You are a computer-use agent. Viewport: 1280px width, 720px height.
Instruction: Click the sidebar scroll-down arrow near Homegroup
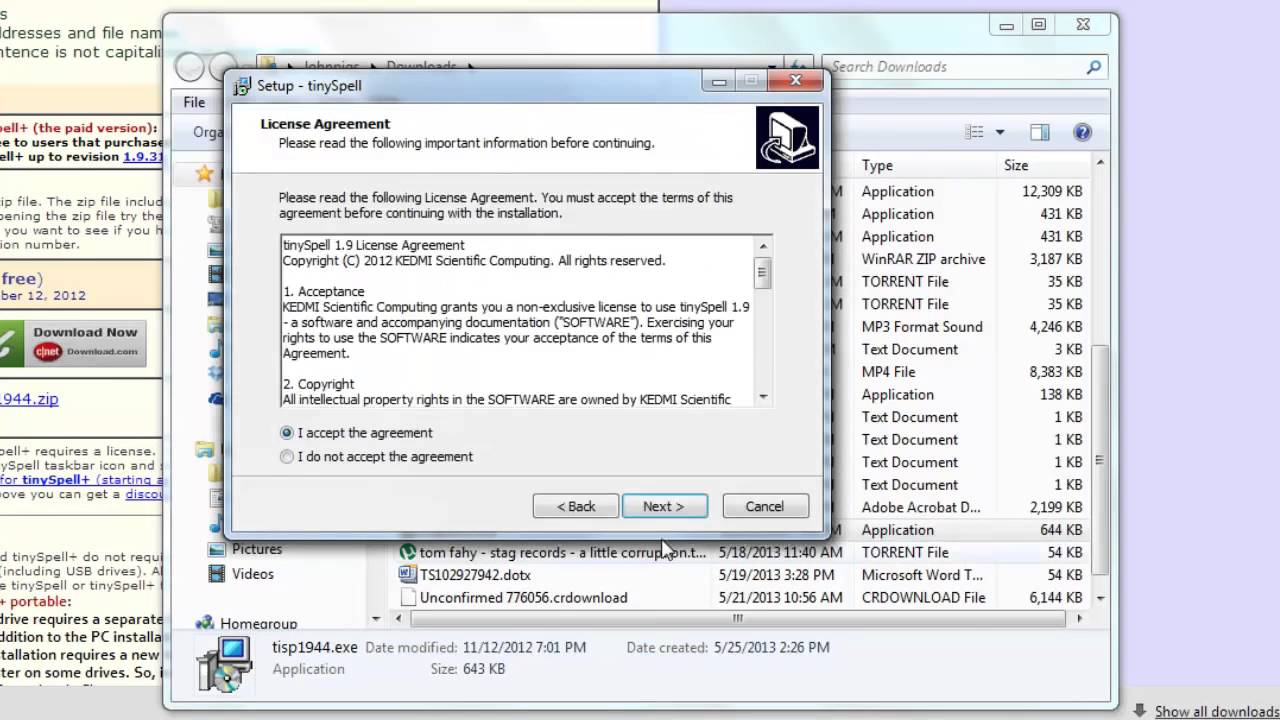tap(377, 619)
